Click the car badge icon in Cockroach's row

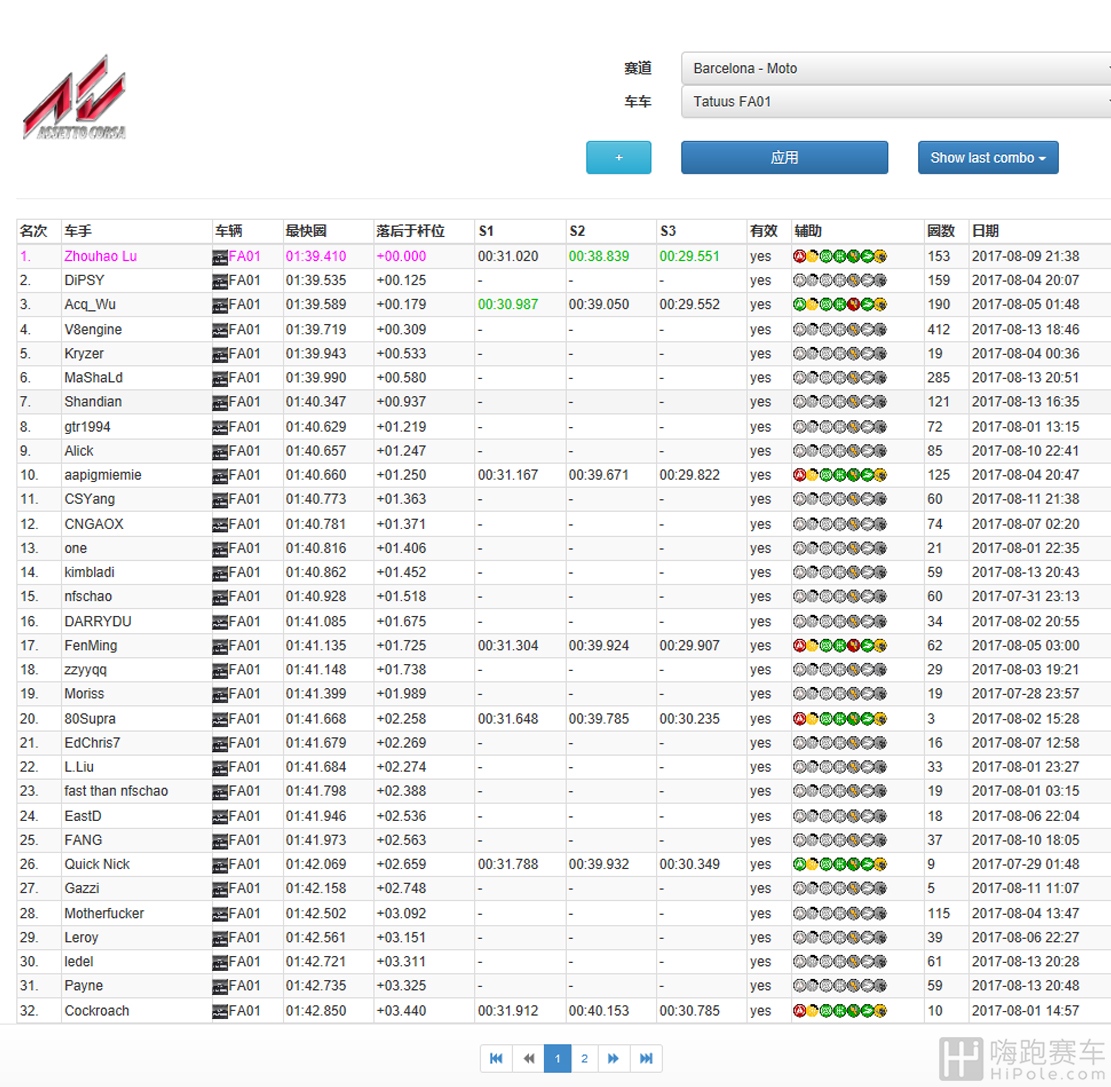[220, 1011]
